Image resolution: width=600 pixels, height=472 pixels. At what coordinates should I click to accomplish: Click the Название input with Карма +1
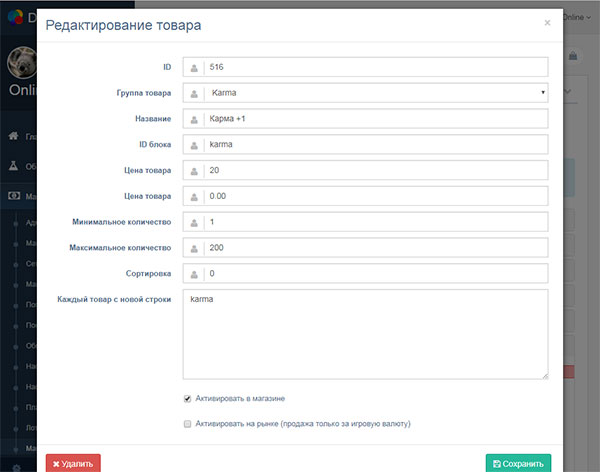pos(375,119)
